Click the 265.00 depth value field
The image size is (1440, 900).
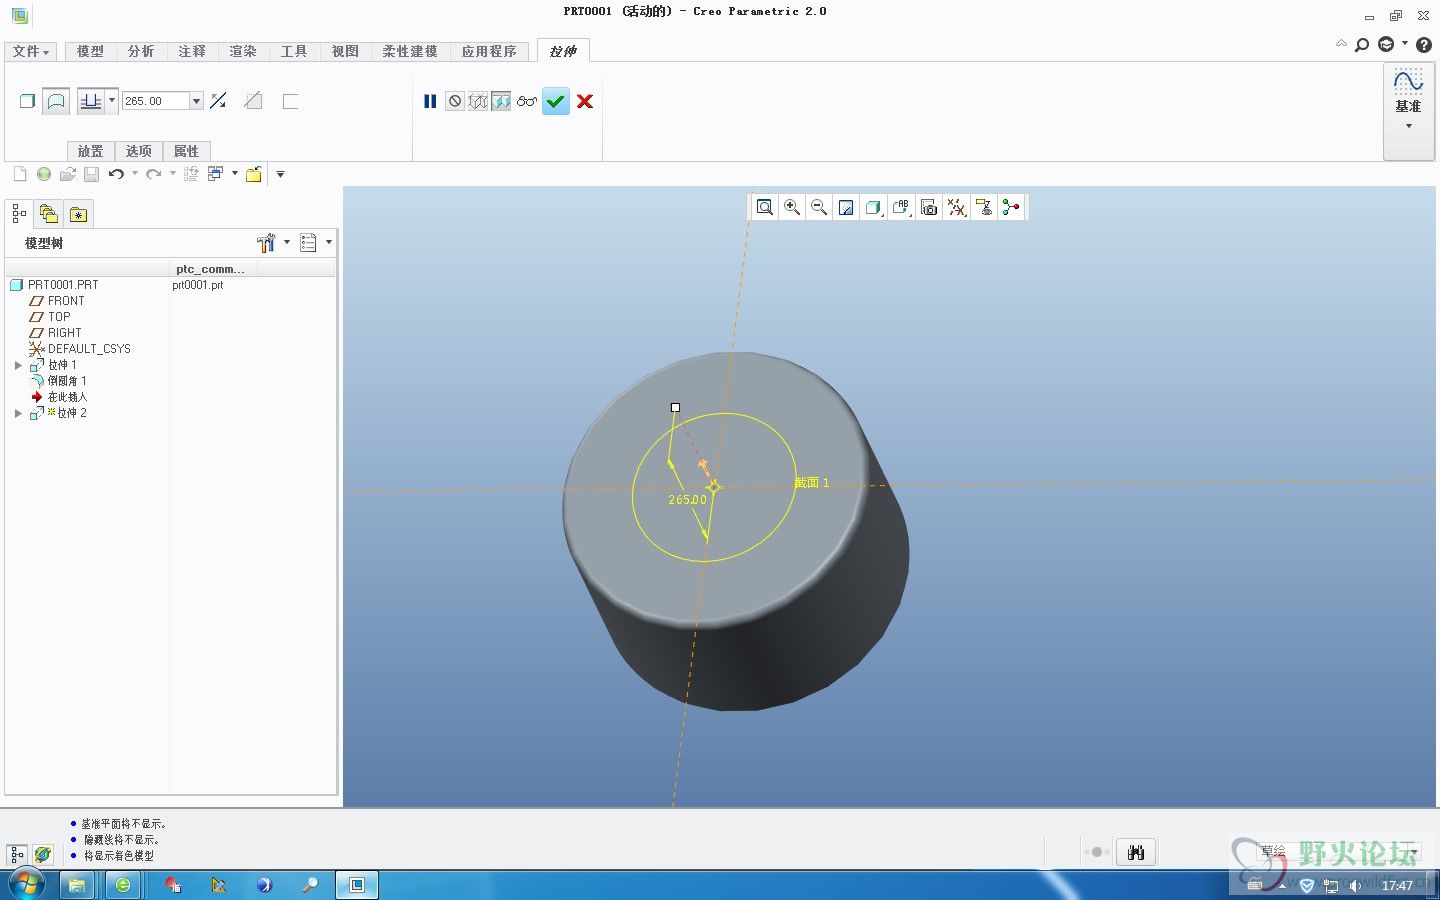(x=155, y=101)
